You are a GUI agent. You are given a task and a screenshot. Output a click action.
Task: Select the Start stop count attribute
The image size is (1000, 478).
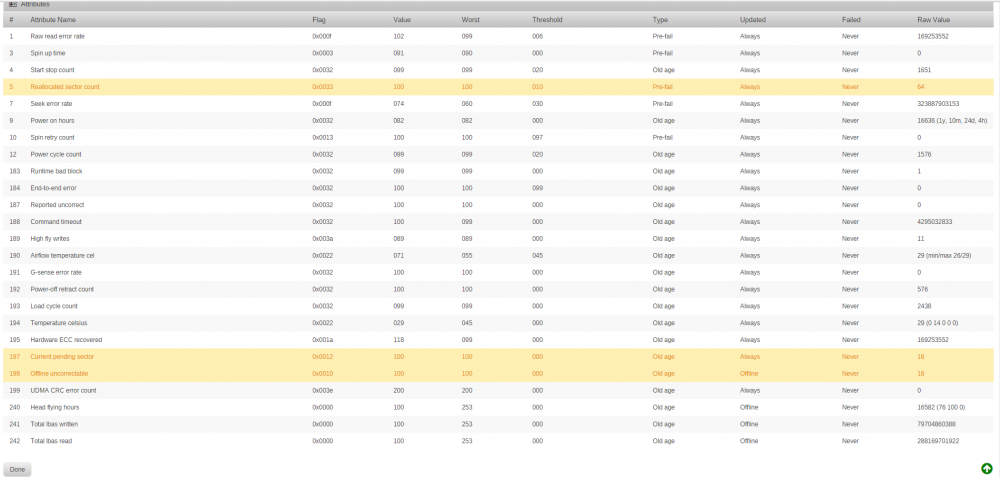[x=53, y=70]
